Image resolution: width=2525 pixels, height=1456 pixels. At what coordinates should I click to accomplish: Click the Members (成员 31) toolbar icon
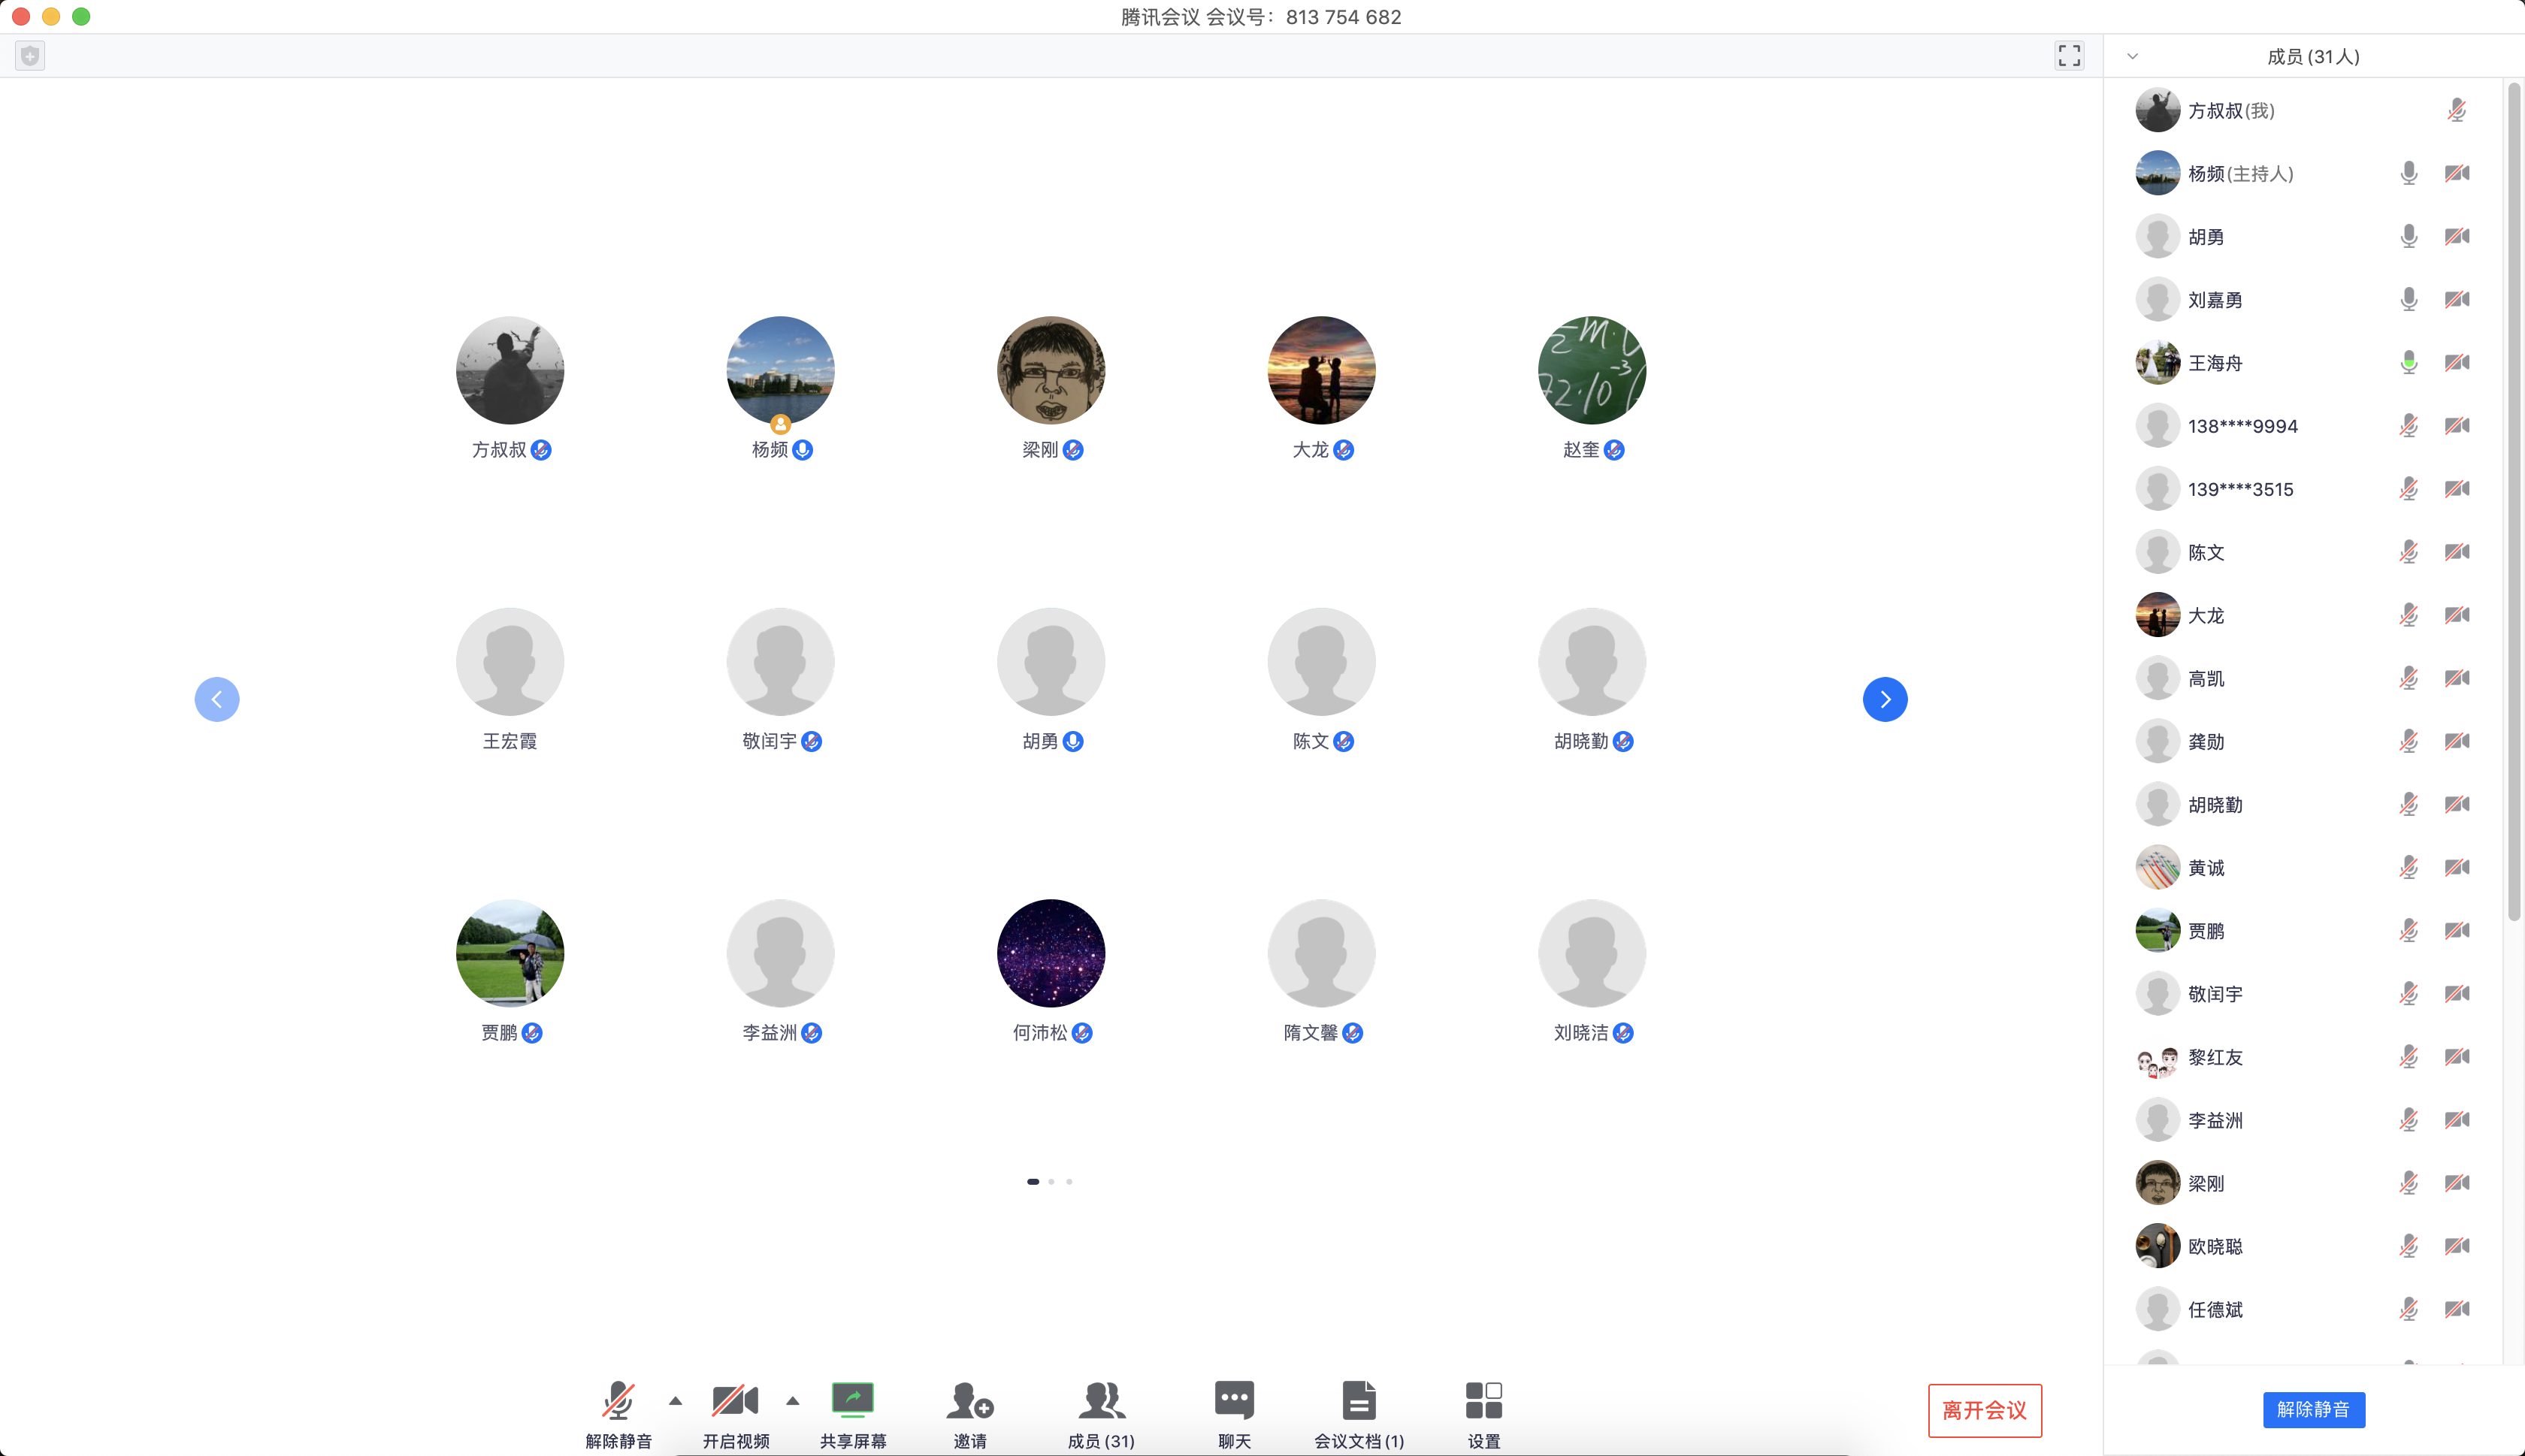pos(1101,1401)
